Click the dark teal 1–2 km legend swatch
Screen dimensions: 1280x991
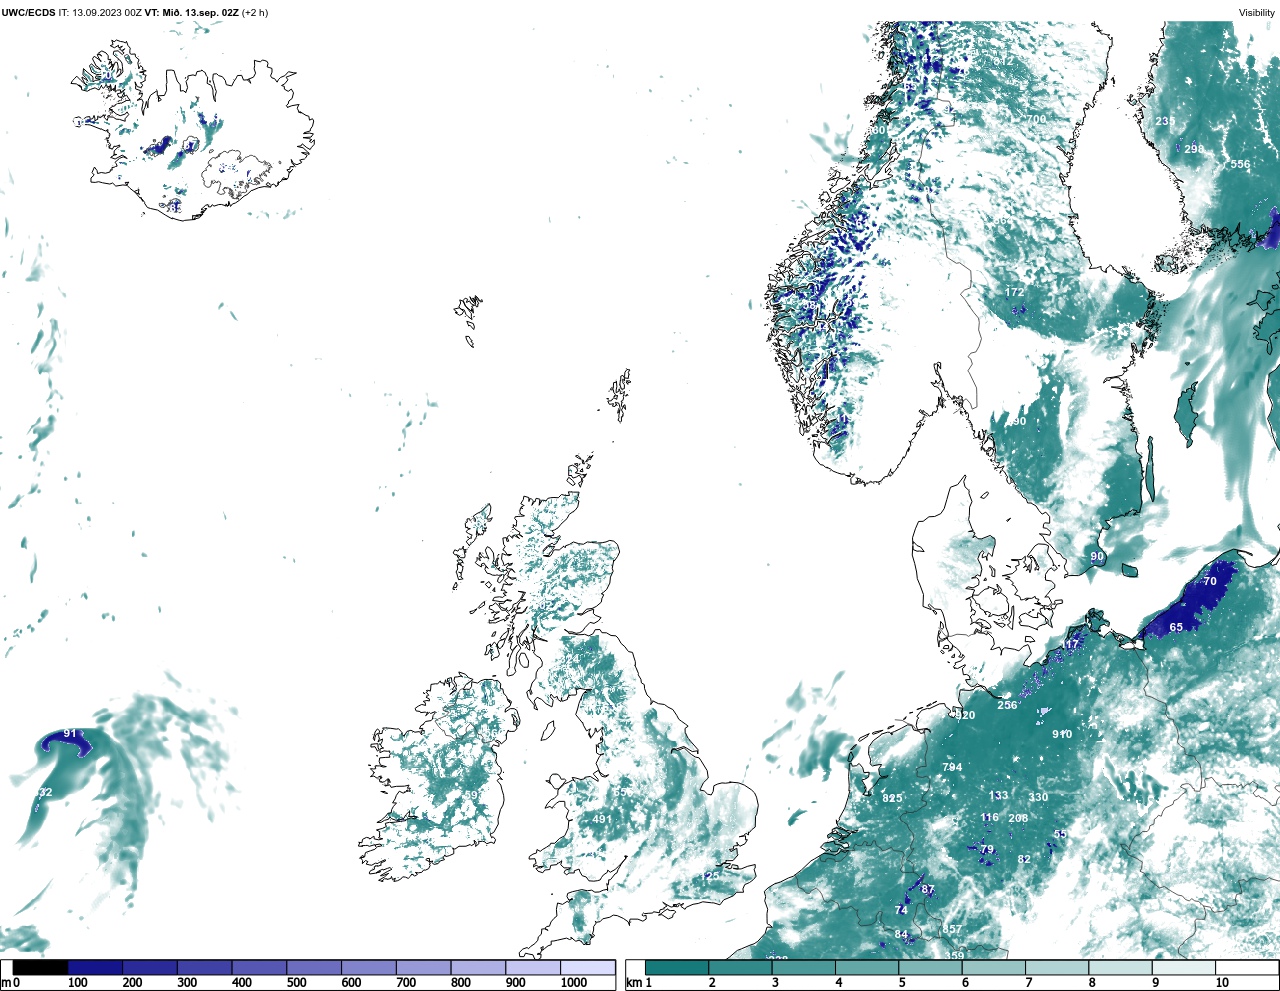[x=677, y=968]
